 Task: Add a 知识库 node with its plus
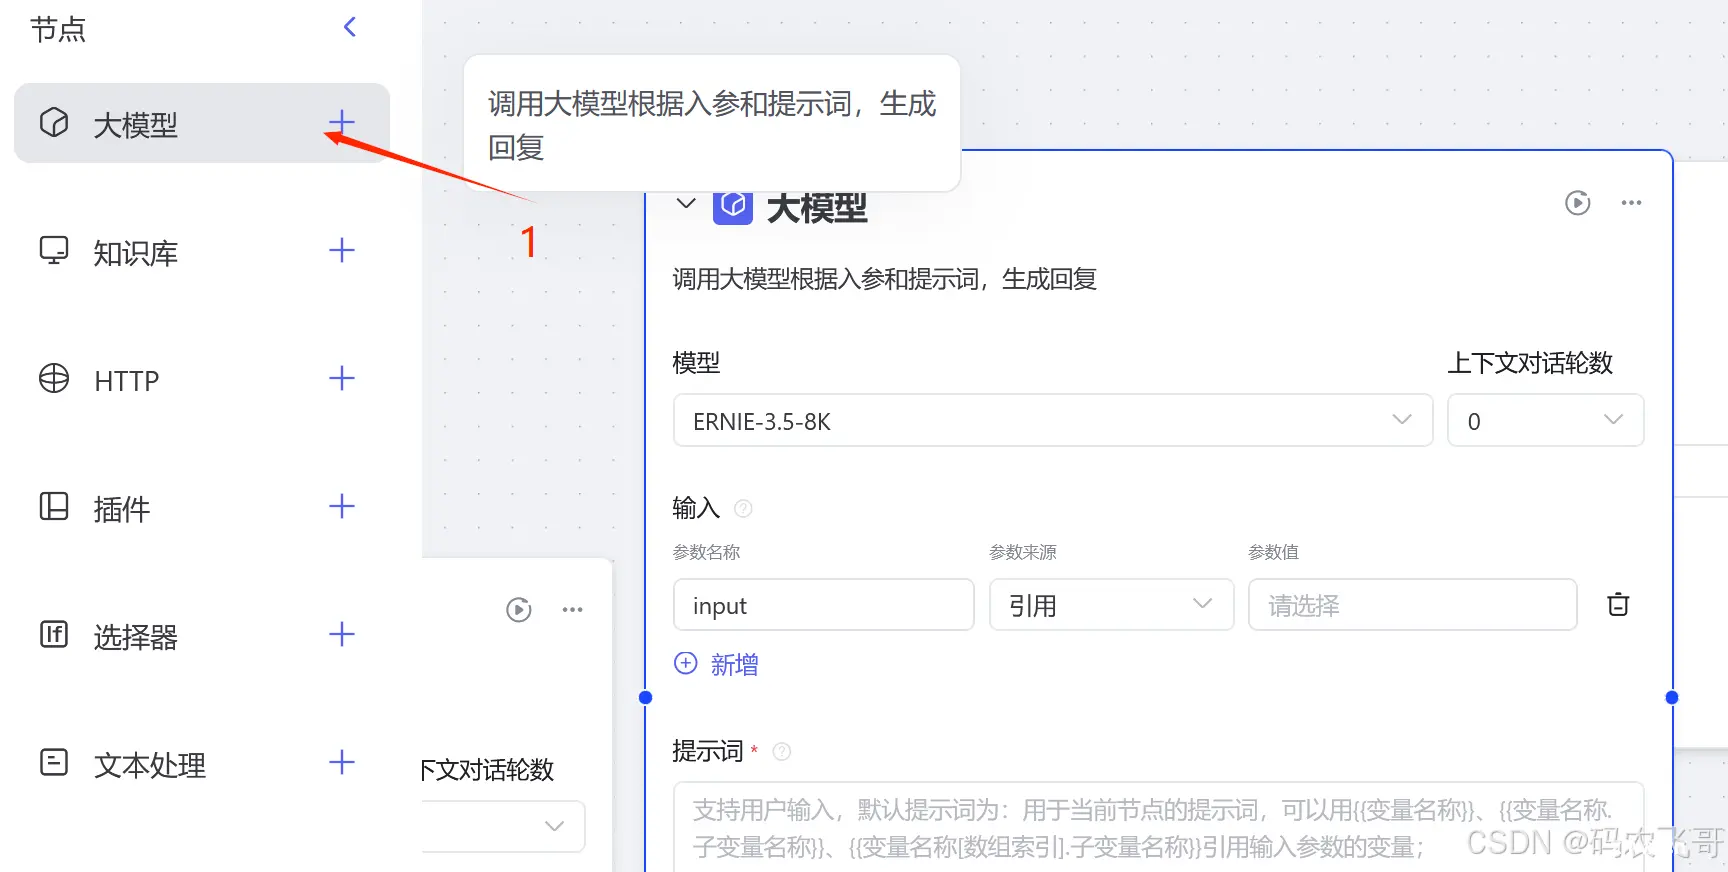342,250
